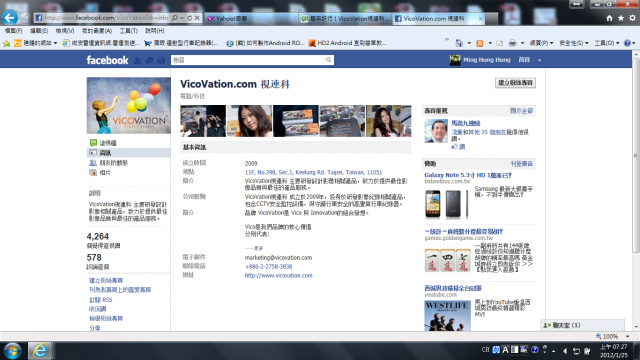
Task: Open the Tools (T) menu
Action: pyautogui.click(x=128, y=31)
